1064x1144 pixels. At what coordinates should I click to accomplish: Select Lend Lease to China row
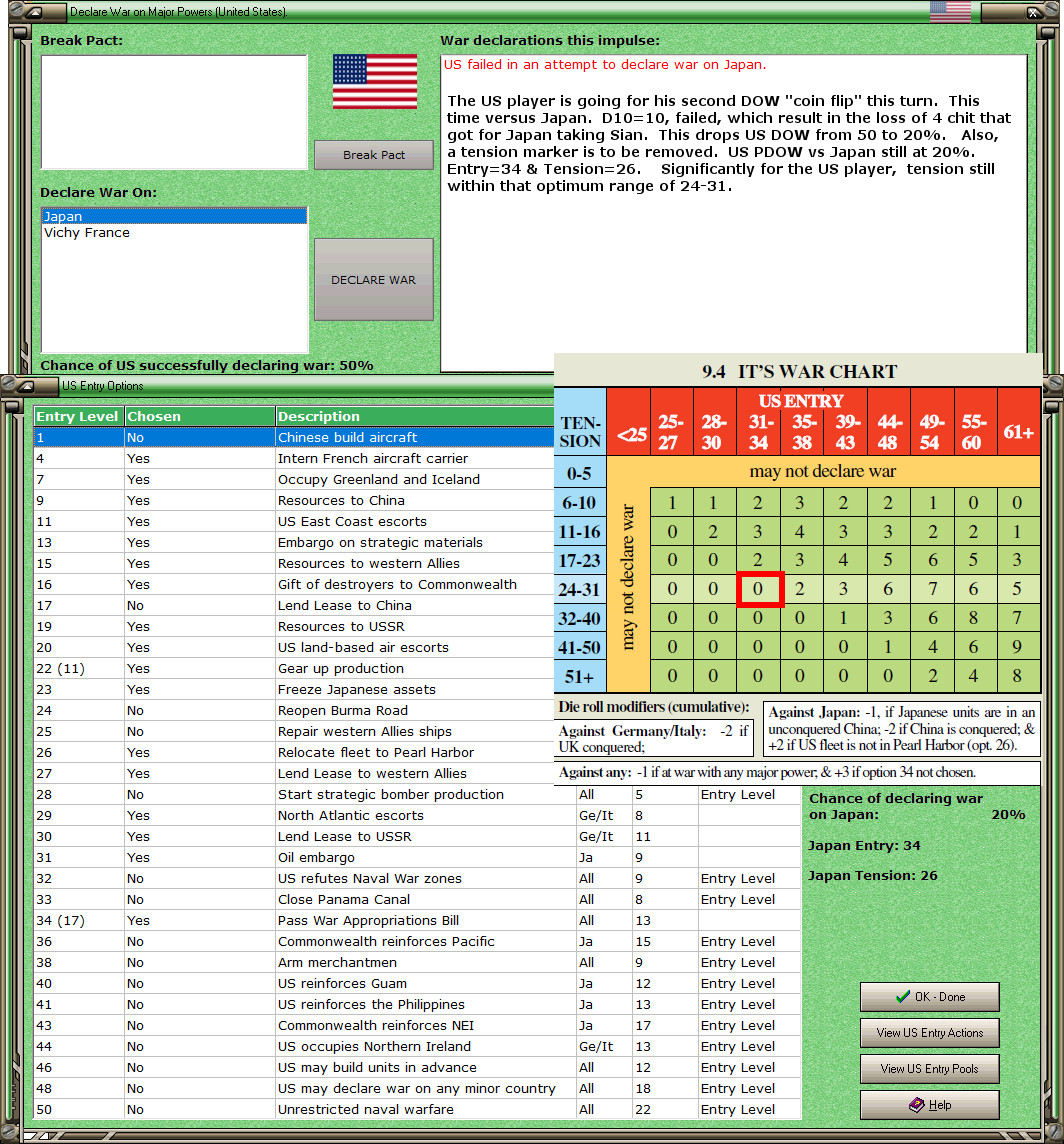(x=293, y=606)
